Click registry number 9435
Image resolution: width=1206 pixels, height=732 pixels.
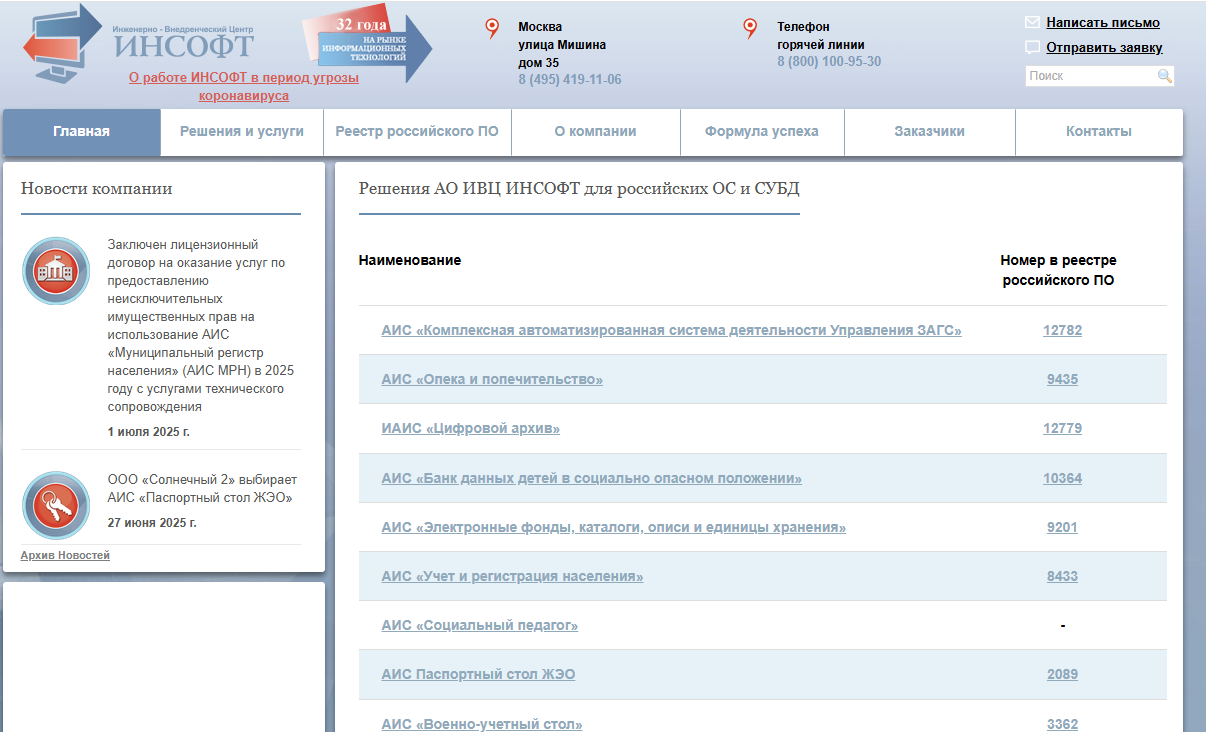point(1062,379)
